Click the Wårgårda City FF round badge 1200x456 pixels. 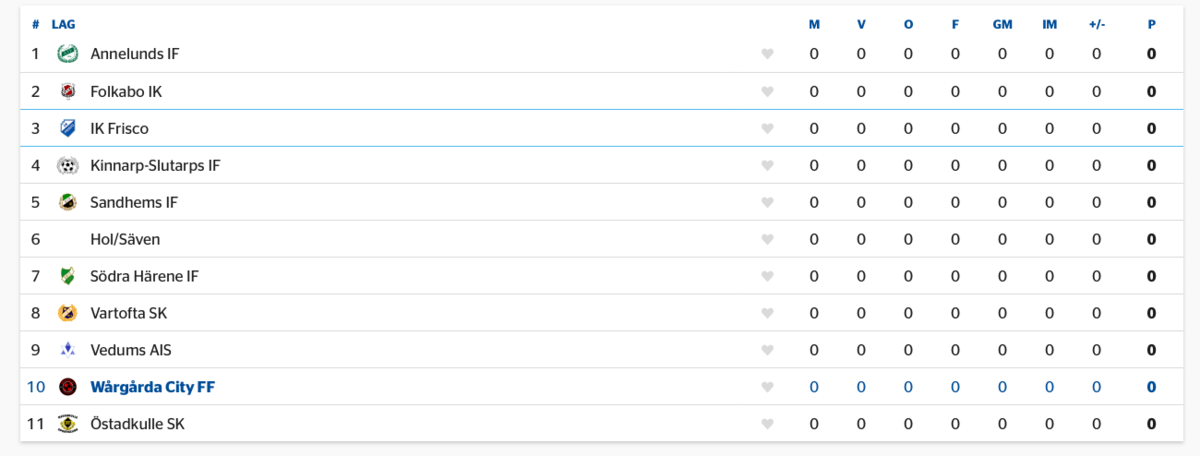(67, 387)
